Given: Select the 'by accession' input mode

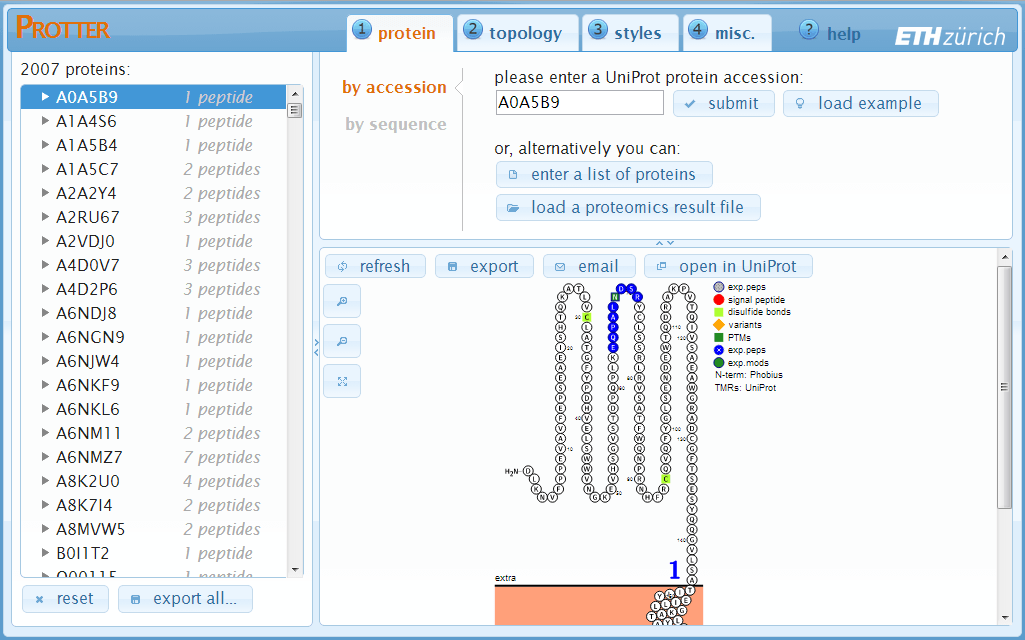Looking at the screenshot, I should [x=394, y=87].
